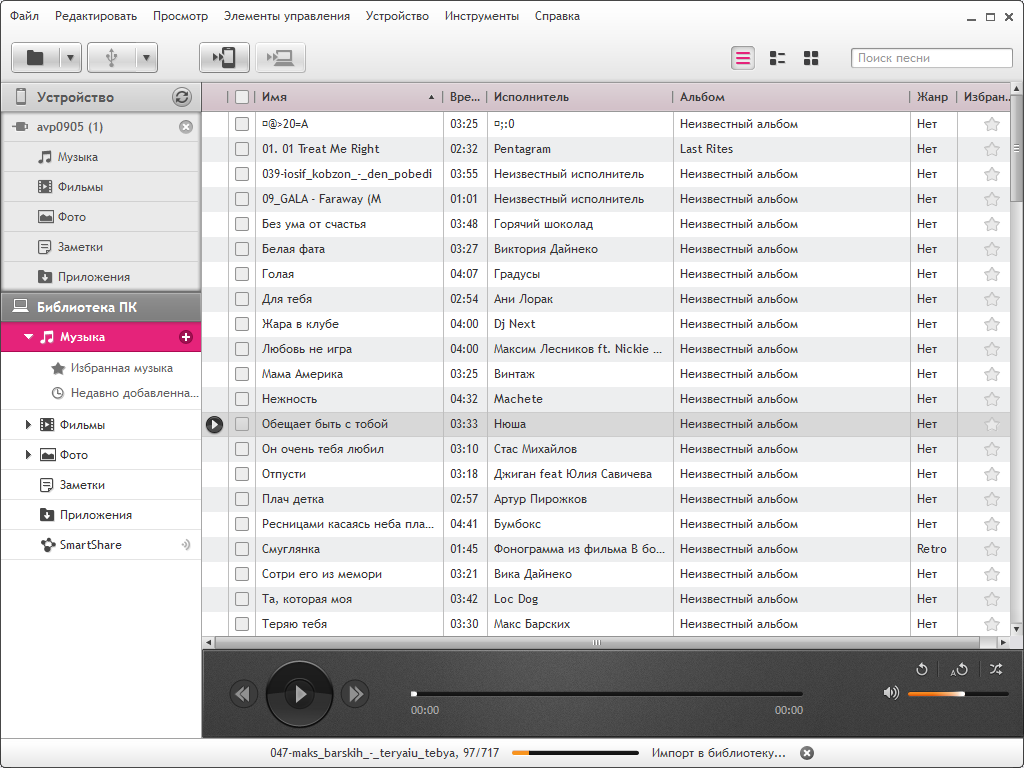Sort by the Имя column header
The image size is (1024, 768).
click(348, 97)
